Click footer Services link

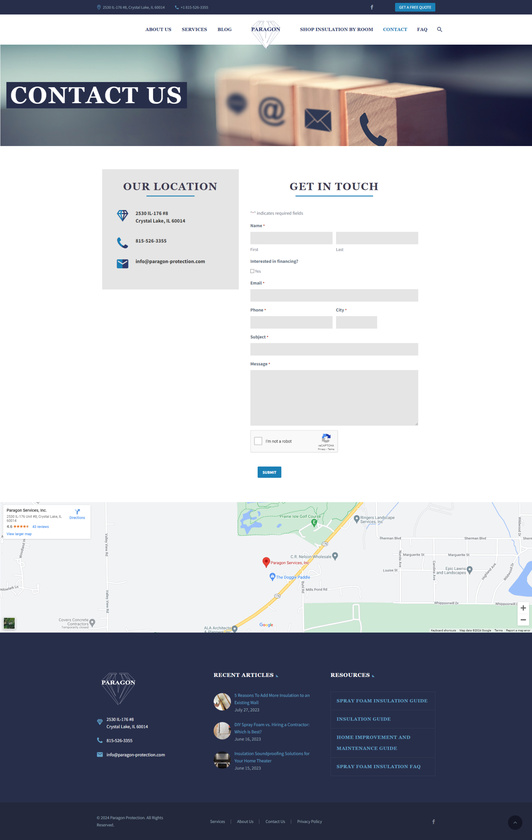click(218, 821)
